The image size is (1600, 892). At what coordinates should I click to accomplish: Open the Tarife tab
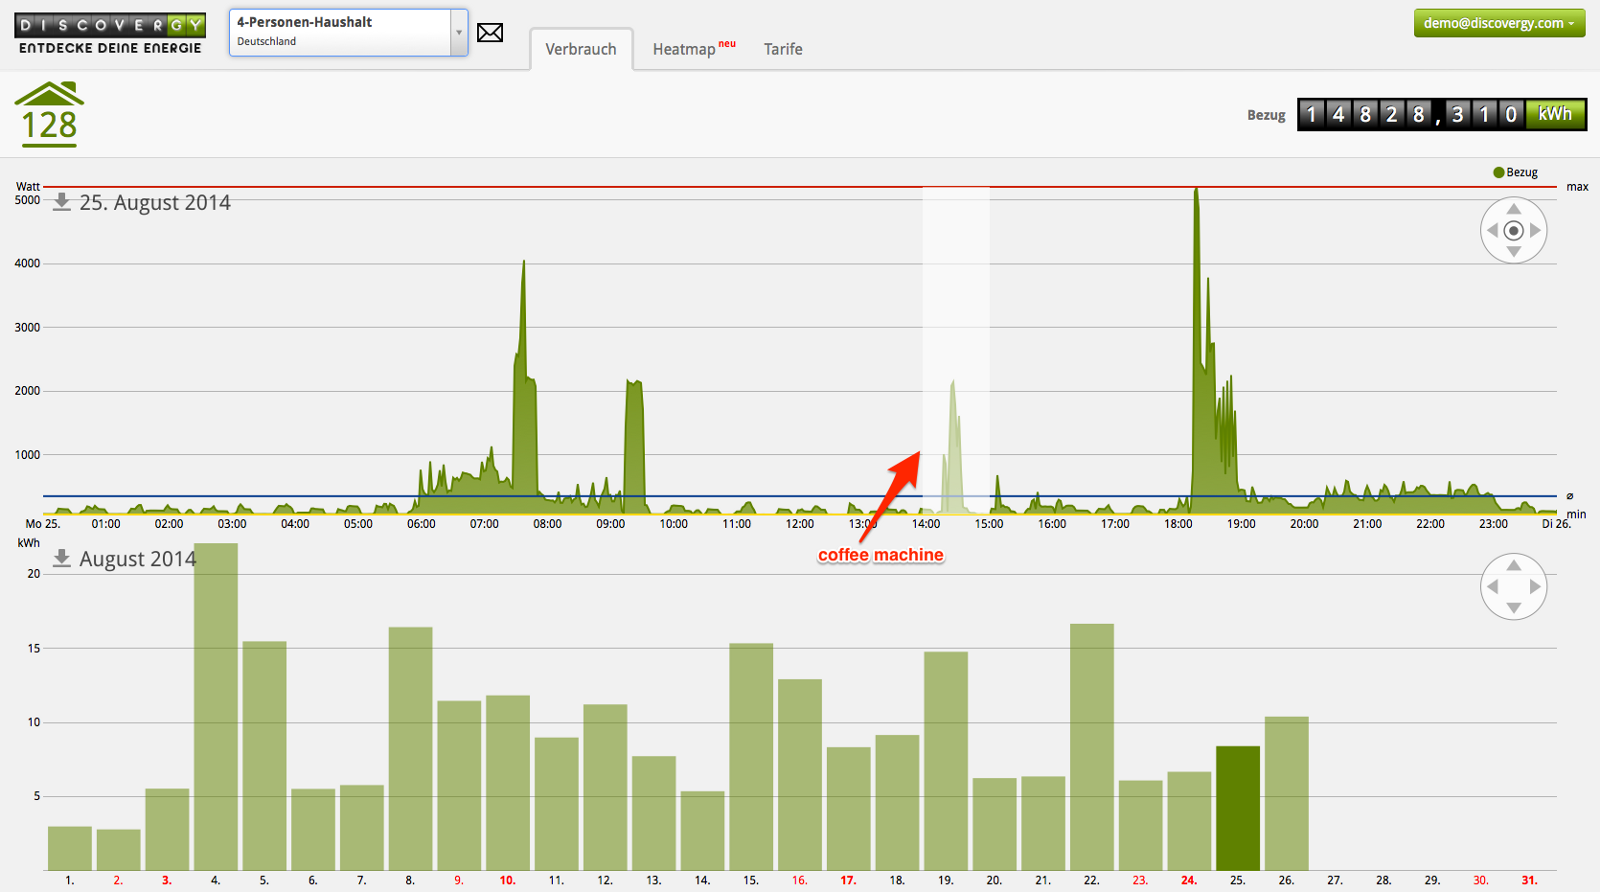coord(783,49)
